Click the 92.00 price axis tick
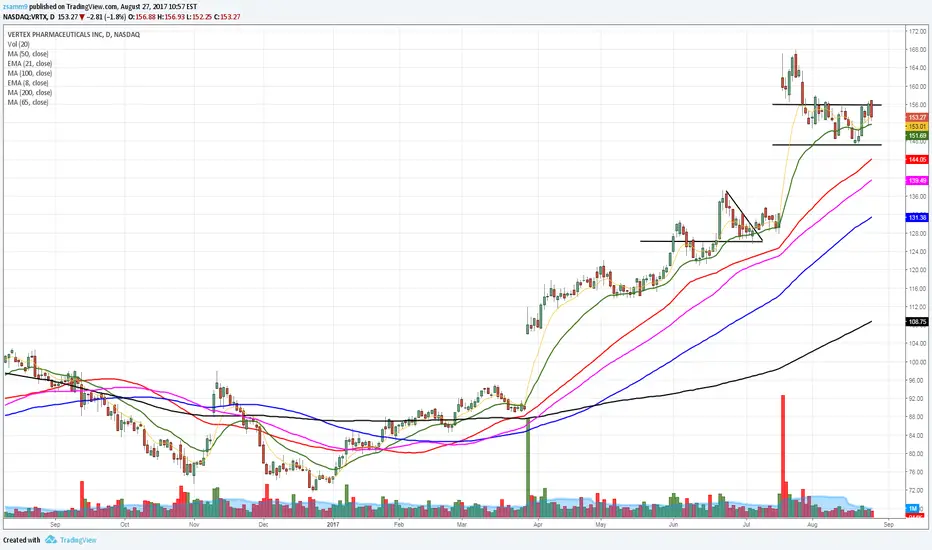The width and height of the screenshot is (932, 550). point(917,398)
